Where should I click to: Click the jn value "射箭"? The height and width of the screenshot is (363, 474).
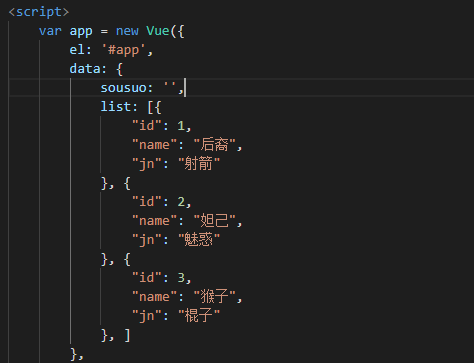pos(199,164)
